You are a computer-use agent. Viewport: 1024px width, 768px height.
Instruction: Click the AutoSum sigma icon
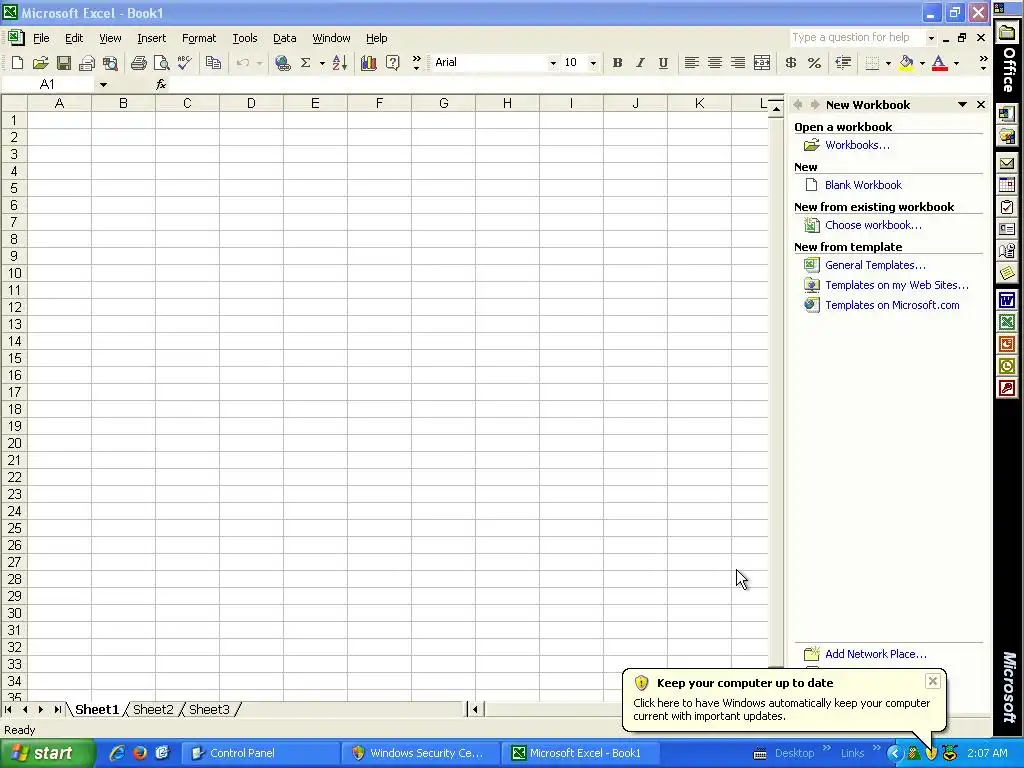(305, 63)
